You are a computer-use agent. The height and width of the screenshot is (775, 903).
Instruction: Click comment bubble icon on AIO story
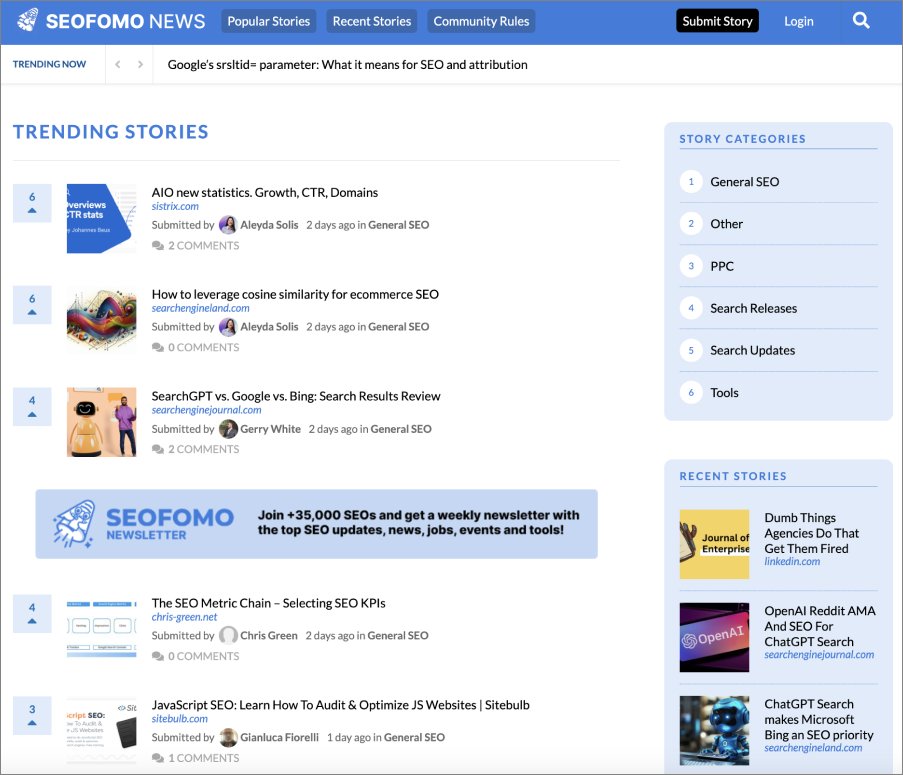click(x=158, y=246)
